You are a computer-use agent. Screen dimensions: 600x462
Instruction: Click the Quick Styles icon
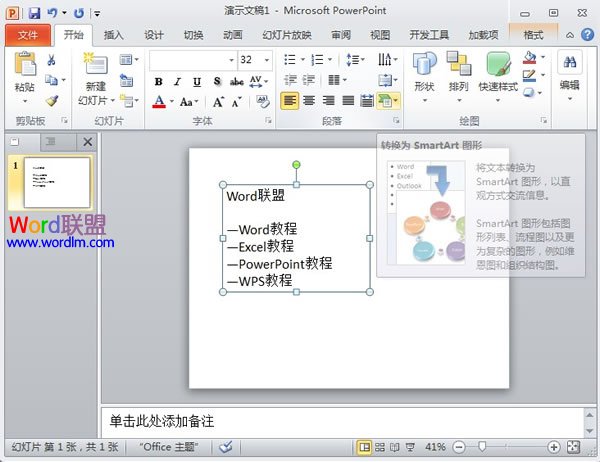(498, 64)
